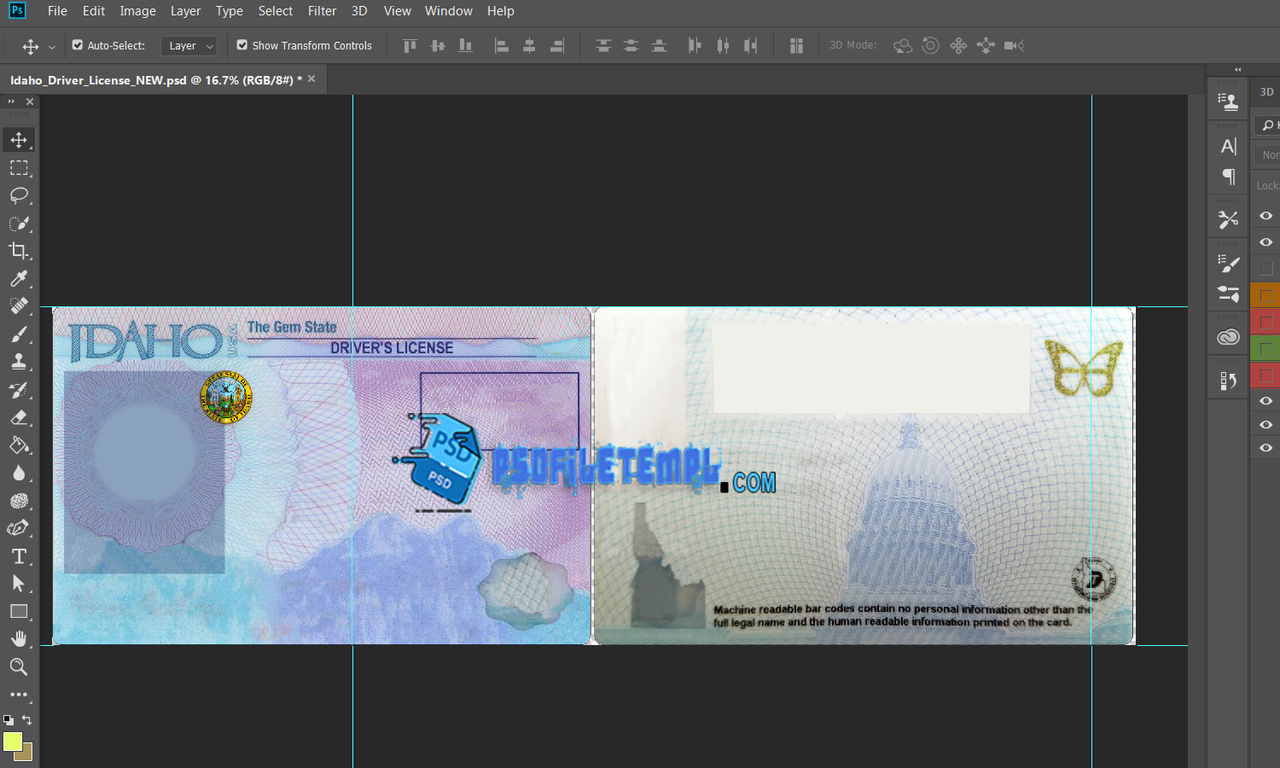Open the Paragraph panel icon

pos(1229,177)
